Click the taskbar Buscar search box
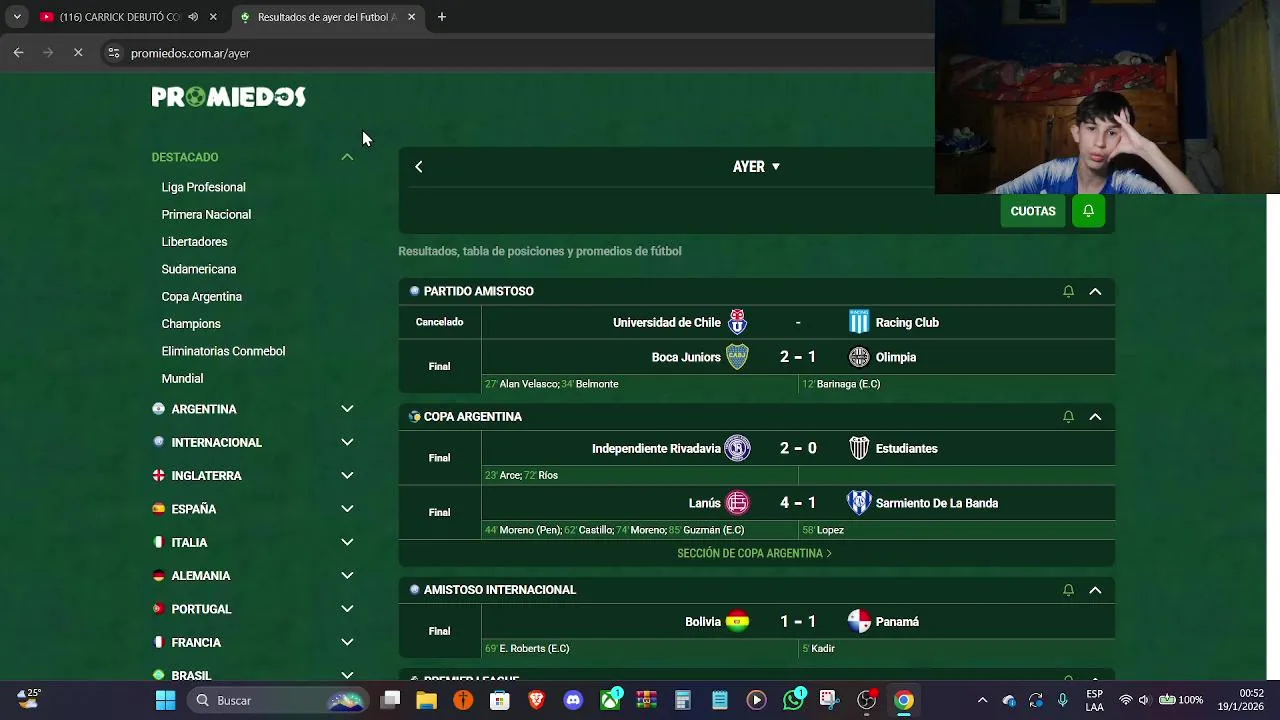Screen dimensions: 1280x720 point(277,700)
